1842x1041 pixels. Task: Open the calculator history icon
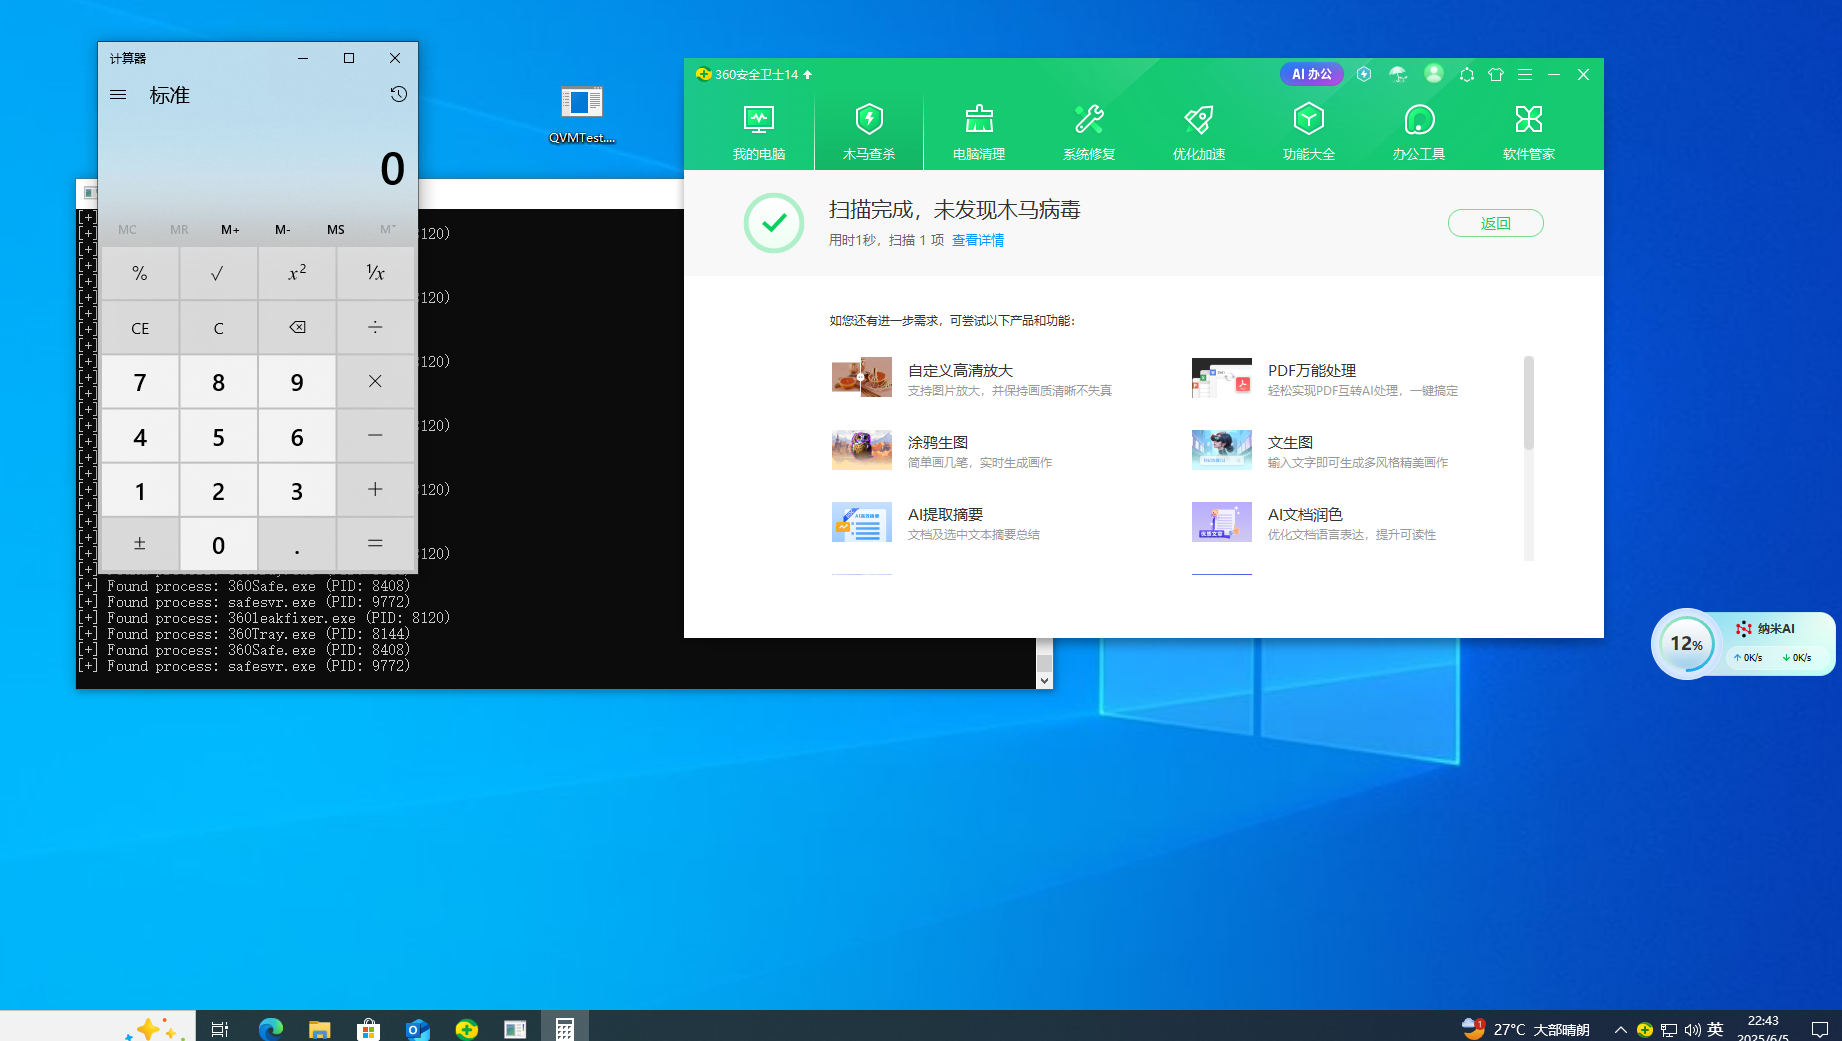pos(398,94)
